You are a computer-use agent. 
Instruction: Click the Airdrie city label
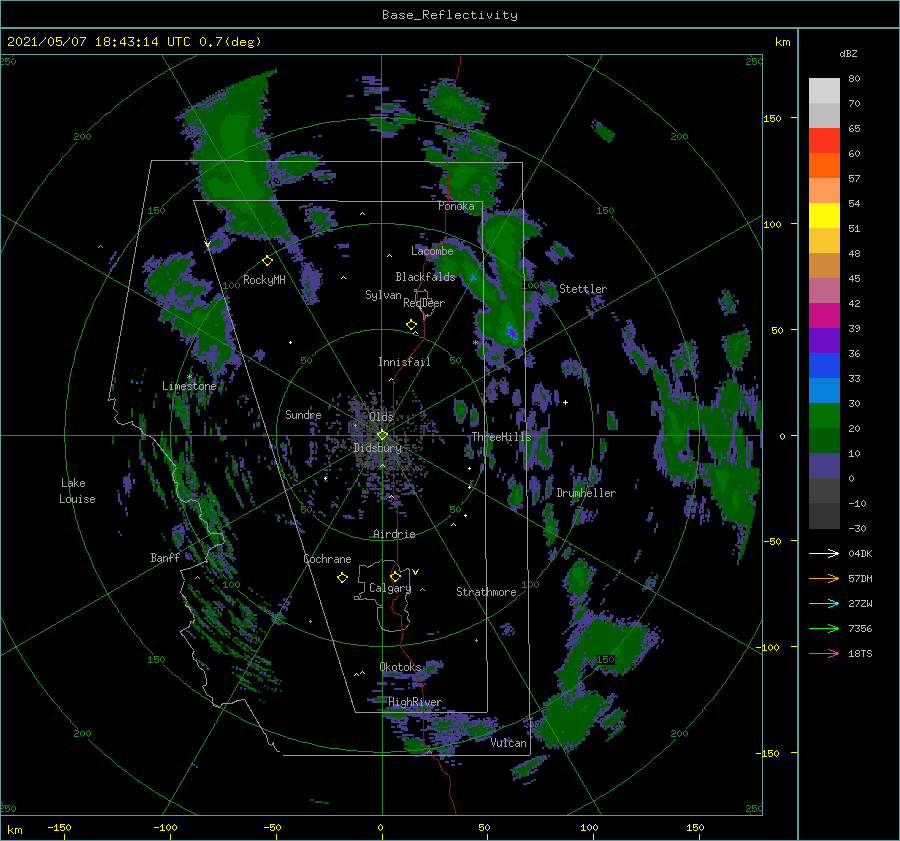(x=394, y=534)
